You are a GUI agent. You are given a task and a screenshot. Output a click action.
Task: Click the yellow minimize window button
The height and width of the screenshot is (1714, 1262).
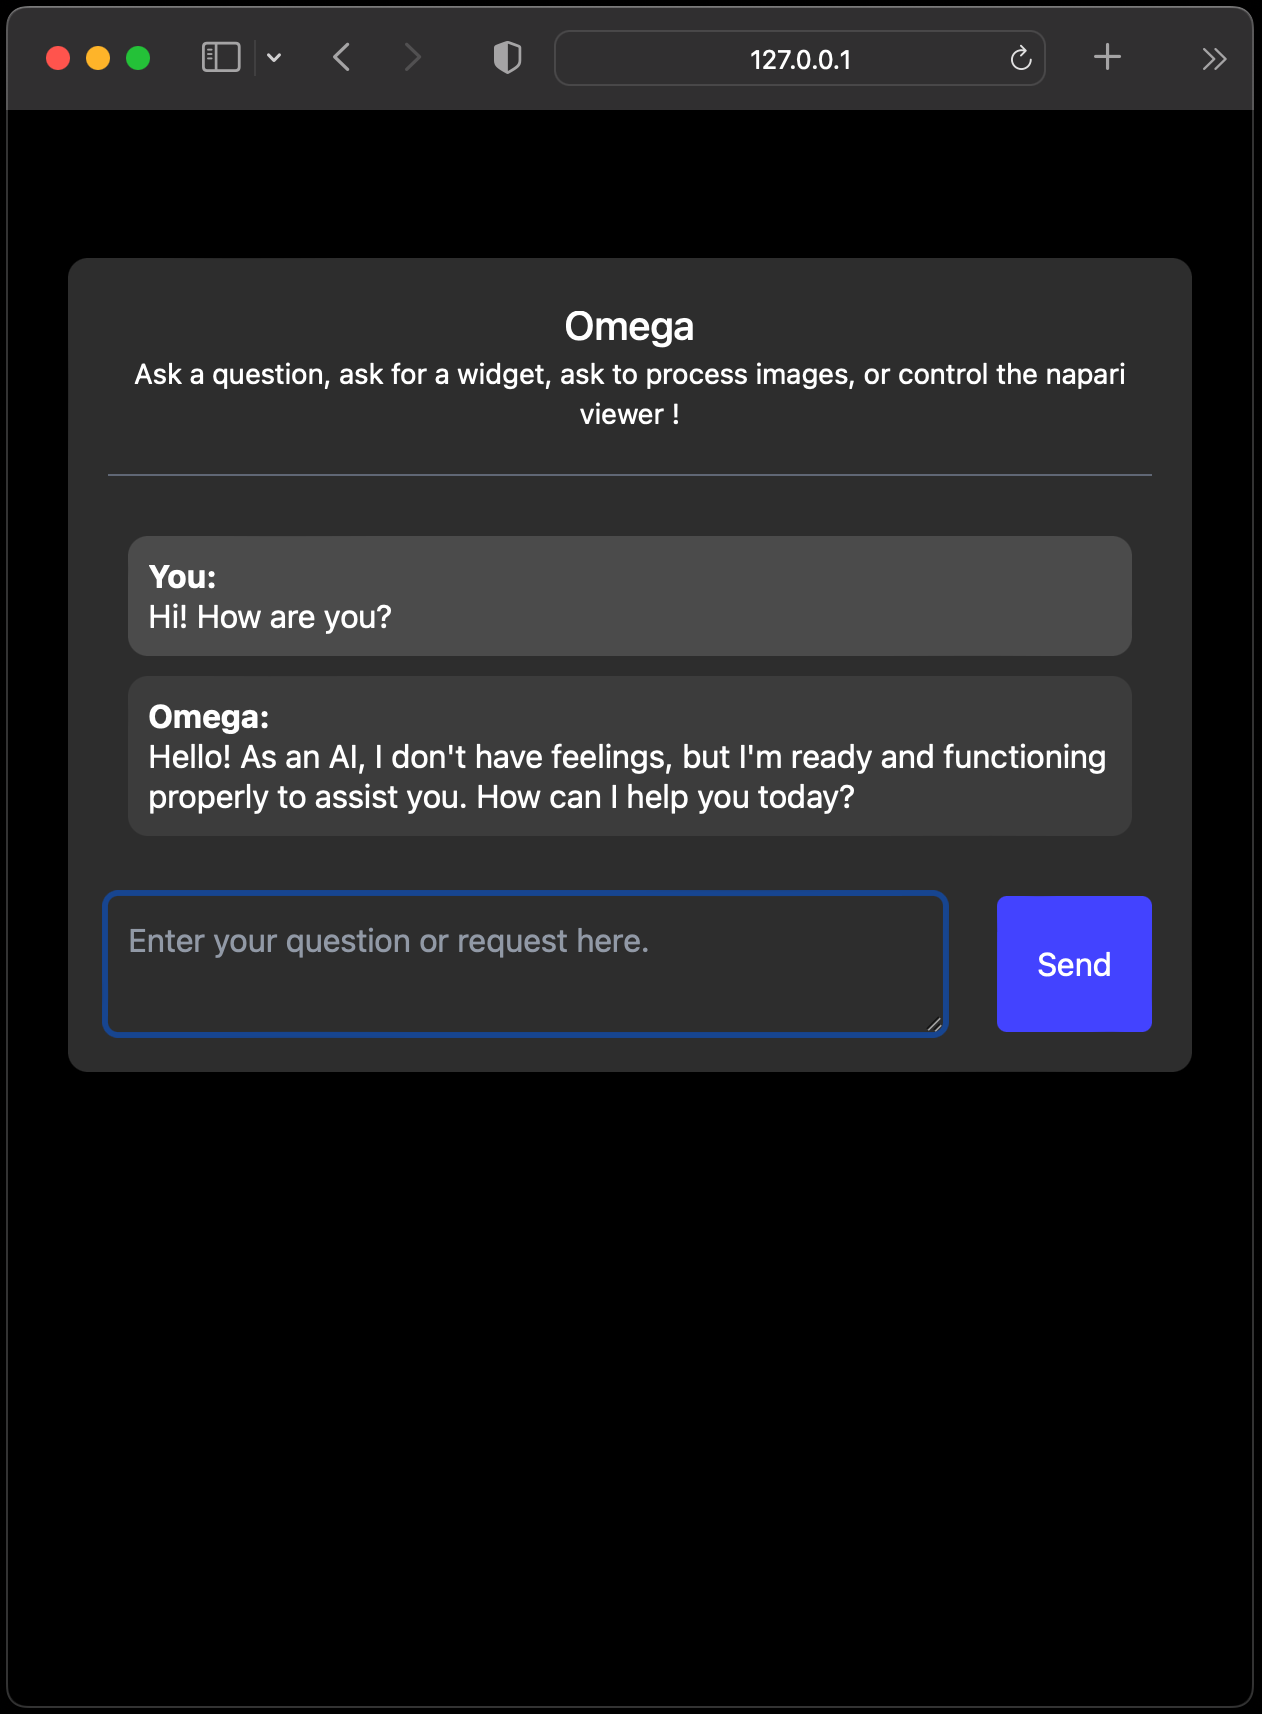(x=98, y=58)
